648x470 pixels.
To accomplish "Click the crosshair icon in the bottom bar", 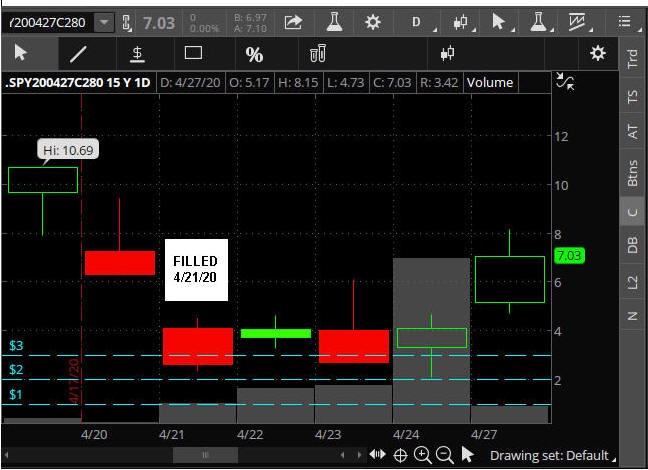I will coord(400,456).
